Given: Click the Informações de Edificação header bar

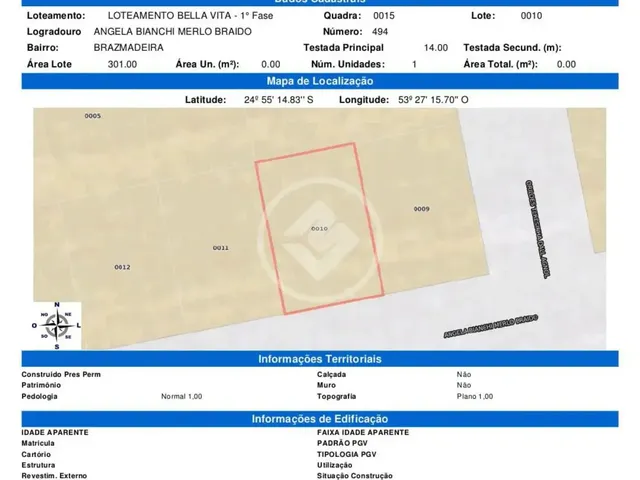Looking at the screenshot, I should (x=320, y=419).
